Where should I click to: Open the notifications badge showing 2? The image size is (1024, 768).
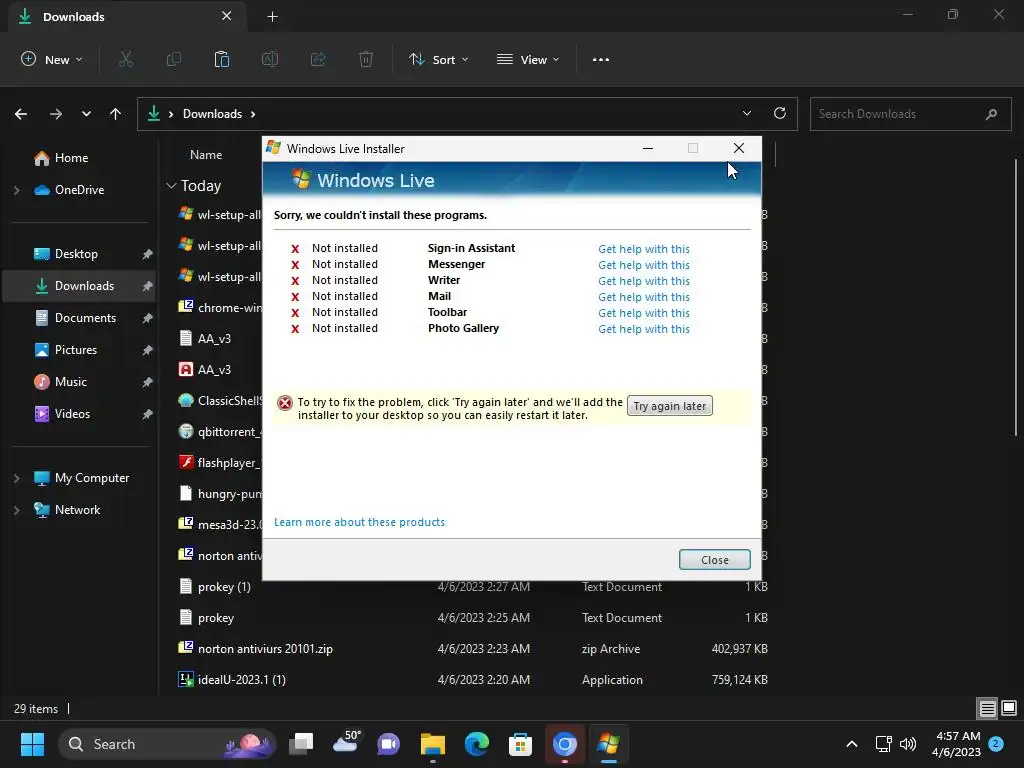coord(996,744)
